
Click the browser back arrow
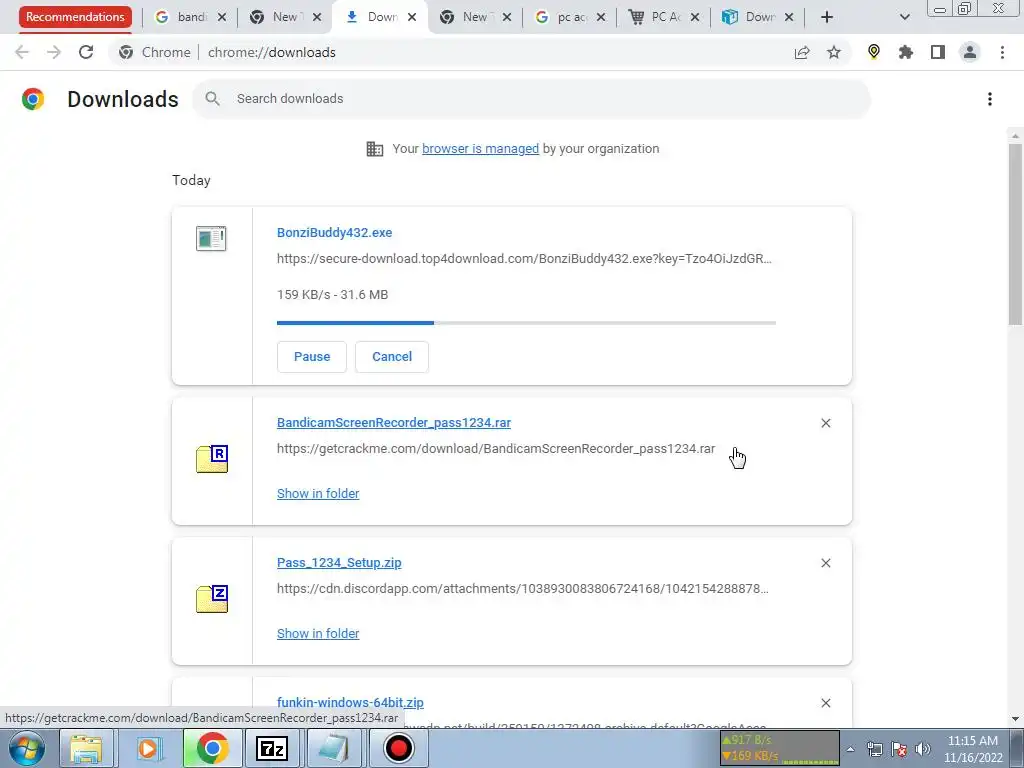(22, 52)
